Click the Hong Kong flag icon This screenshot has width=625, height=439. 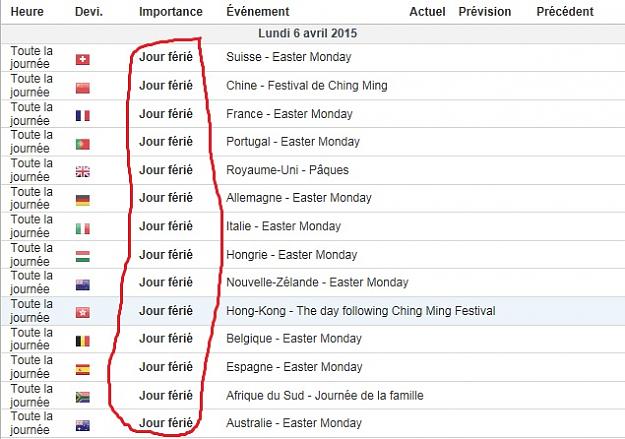[83, 313]
